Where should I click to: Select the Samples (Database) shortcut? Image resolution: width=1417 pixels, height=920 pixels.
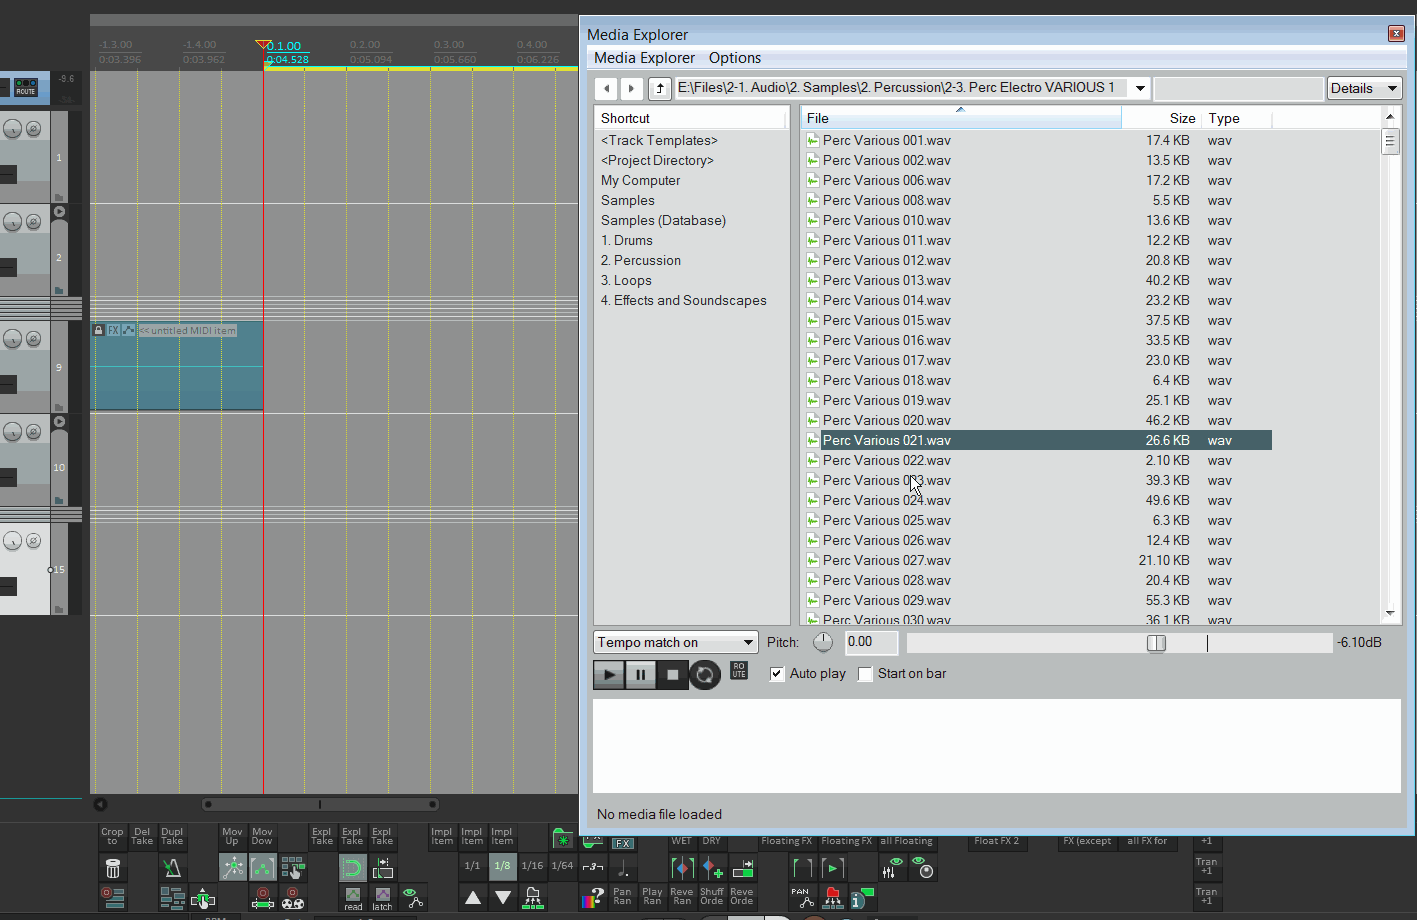[x=663, y=220]
